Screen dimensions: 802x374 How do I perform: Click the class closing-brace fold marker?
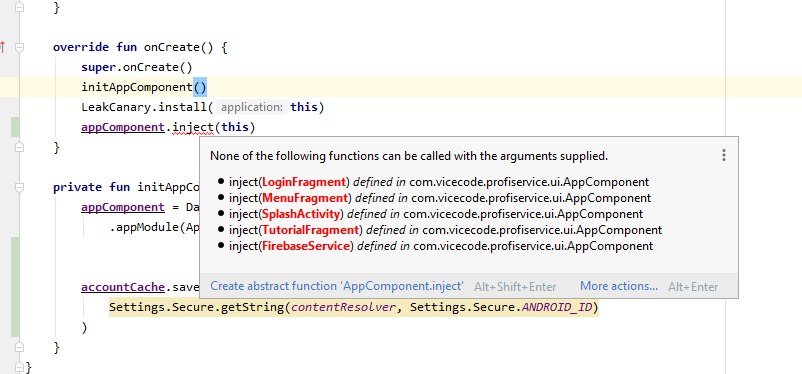19,367
